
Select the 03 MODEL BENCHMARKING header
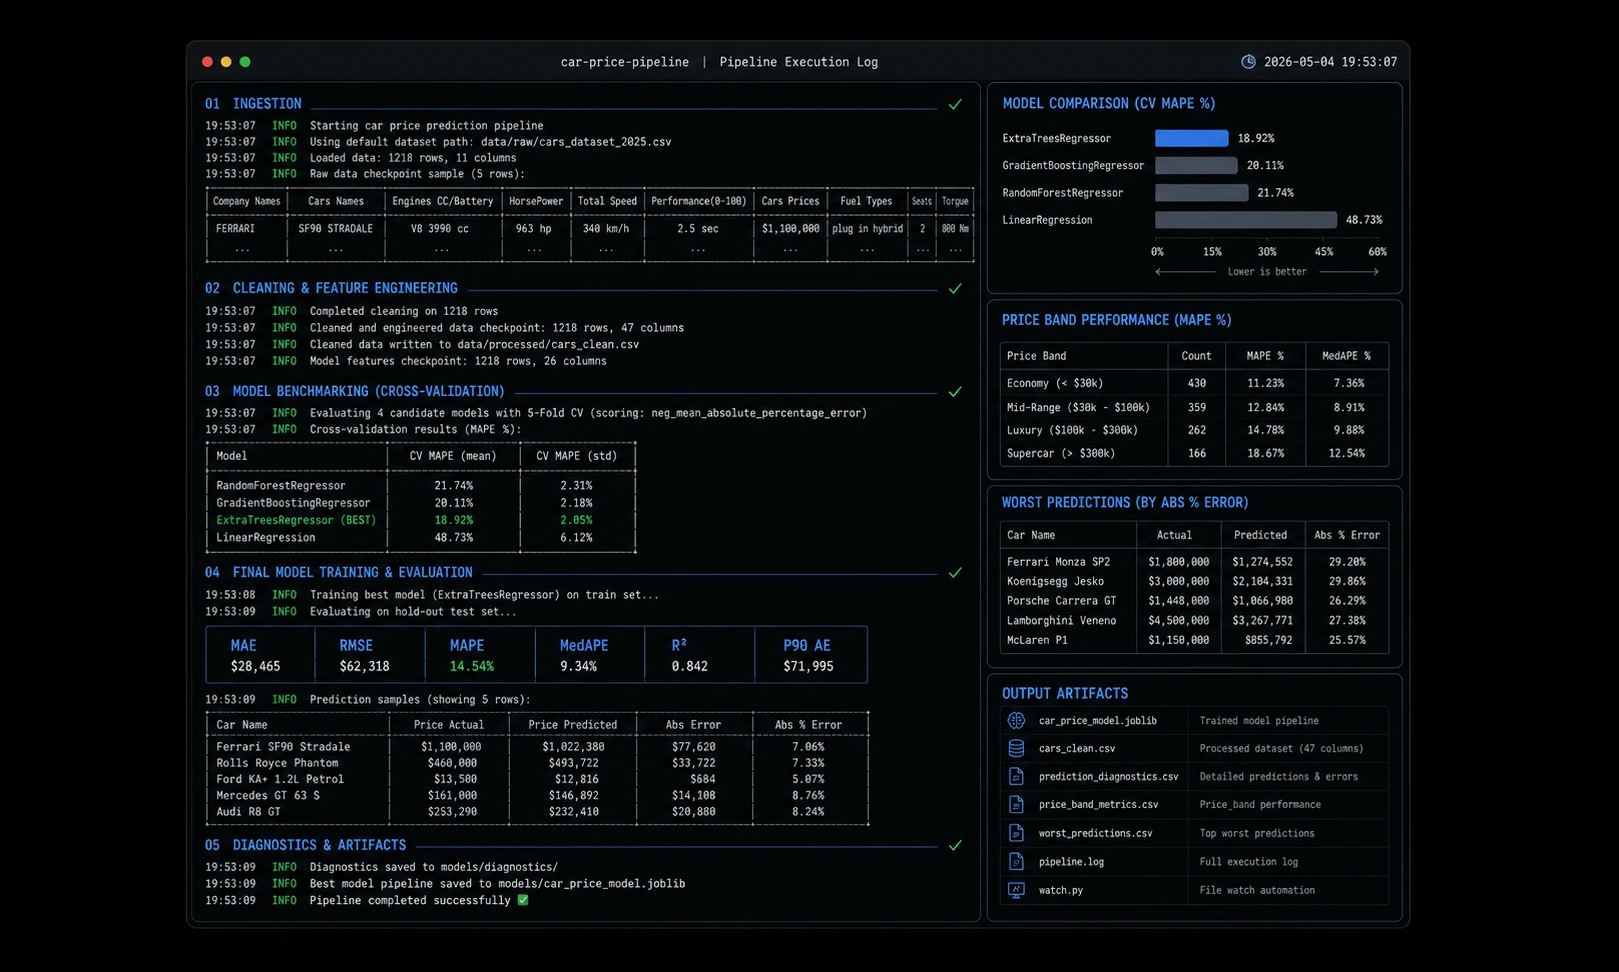(x=355, y=392)
